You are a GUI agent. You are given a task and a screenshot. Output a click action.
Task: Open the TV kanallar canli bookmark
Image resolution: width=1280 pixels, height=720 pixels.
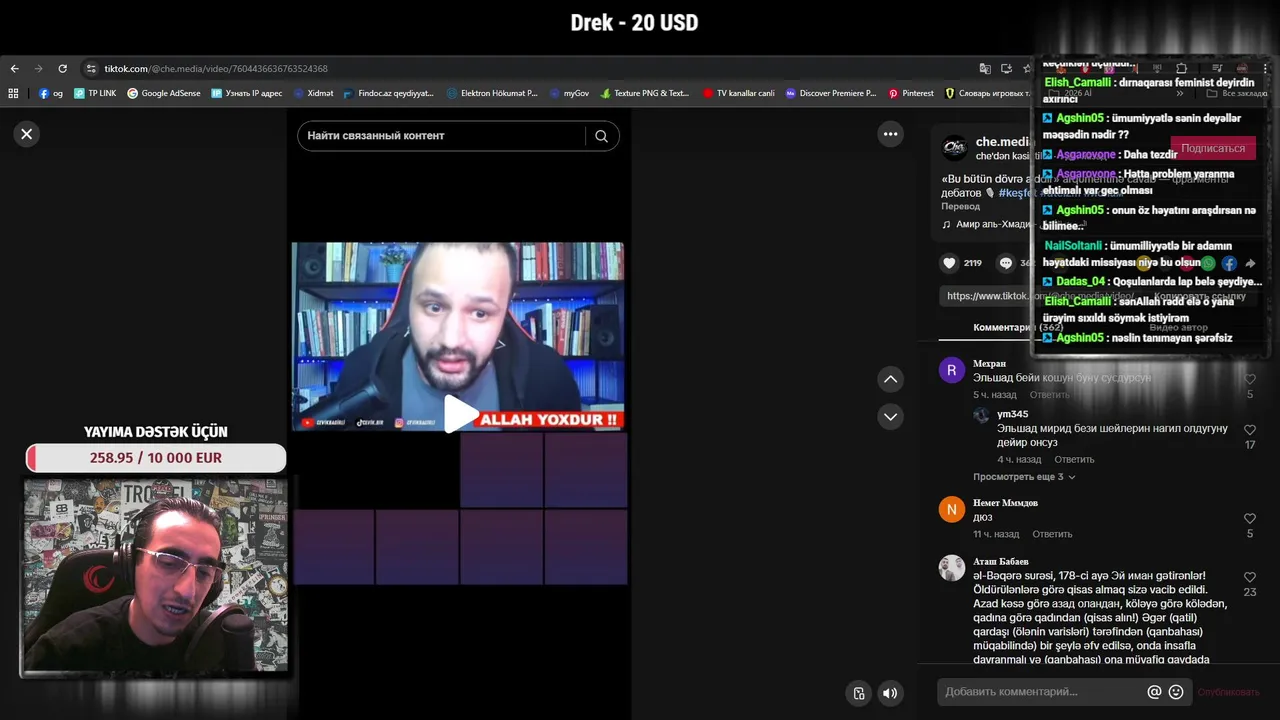pos(739,93)
